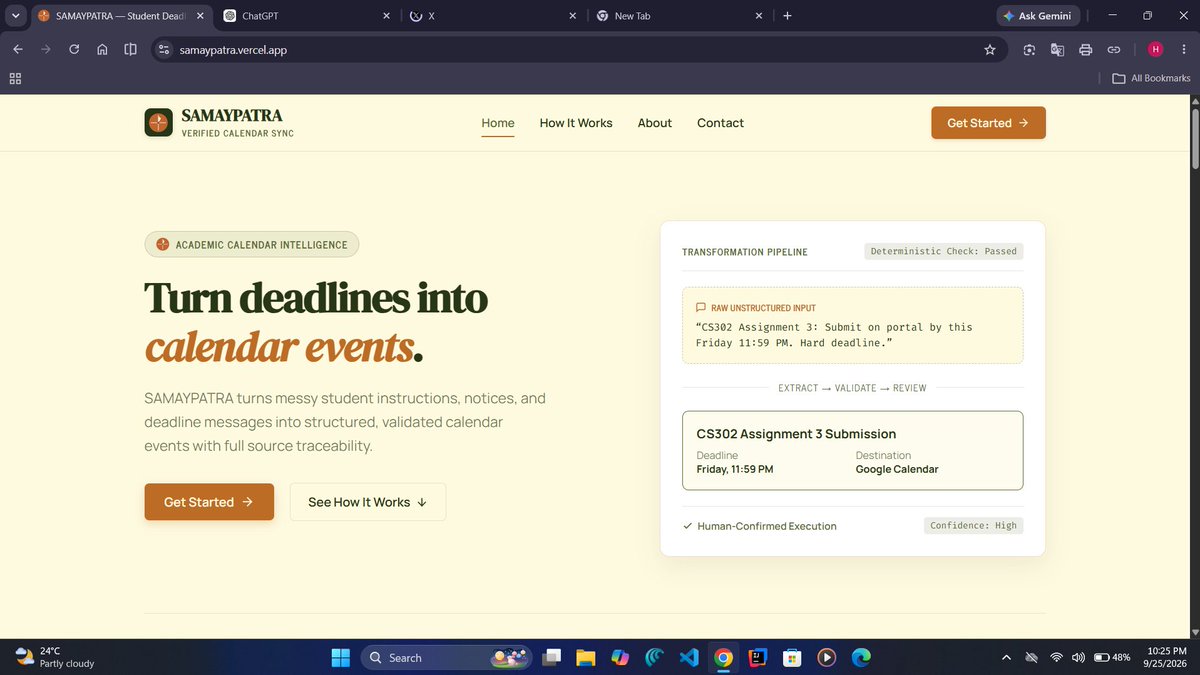Open a new tab with the plus icon
The image size is (1200, 675).
click(787, 16)
